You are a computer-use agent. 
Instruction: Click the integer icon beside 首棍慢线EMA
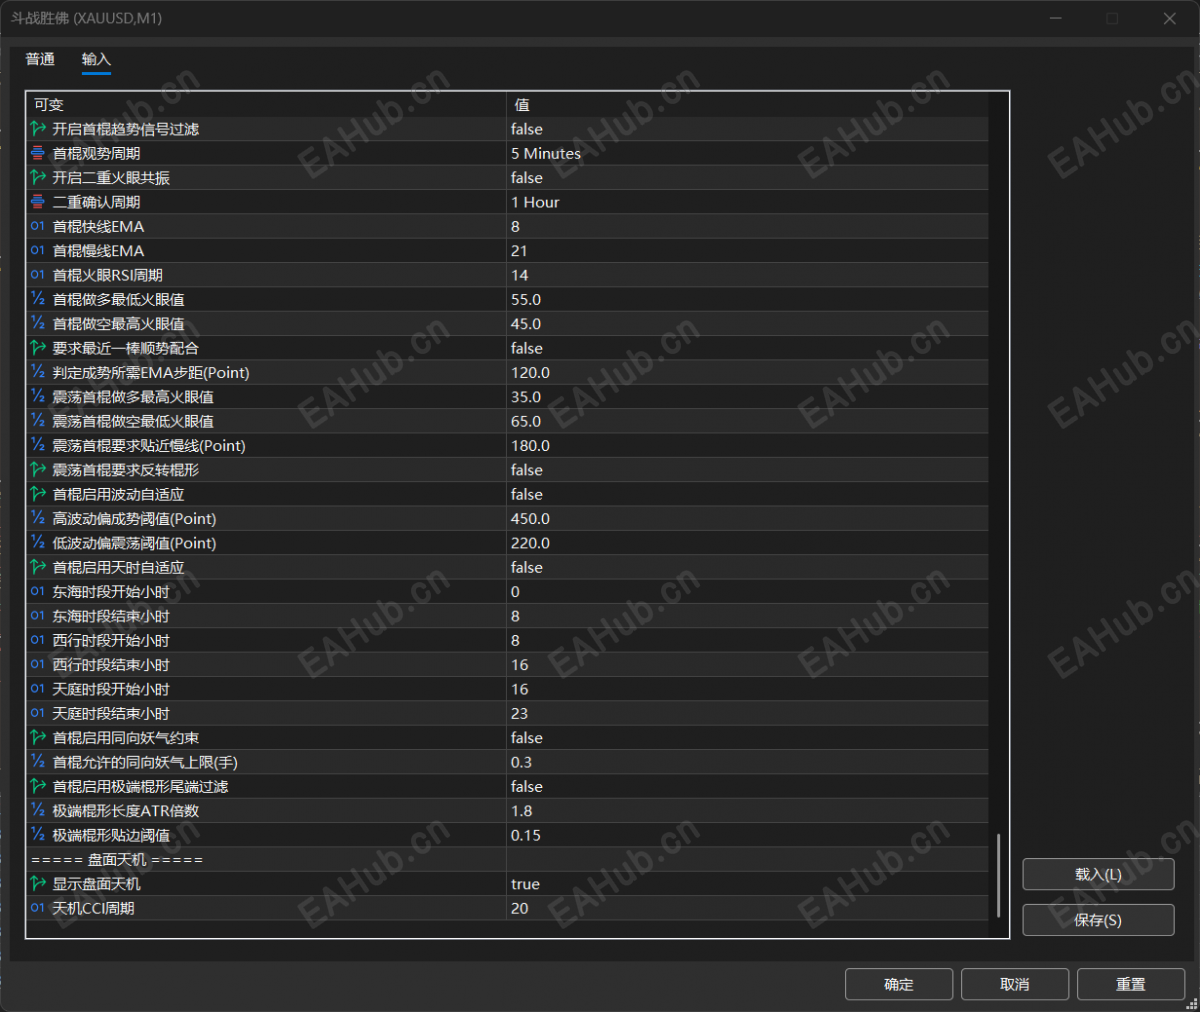tap(38, 250)
